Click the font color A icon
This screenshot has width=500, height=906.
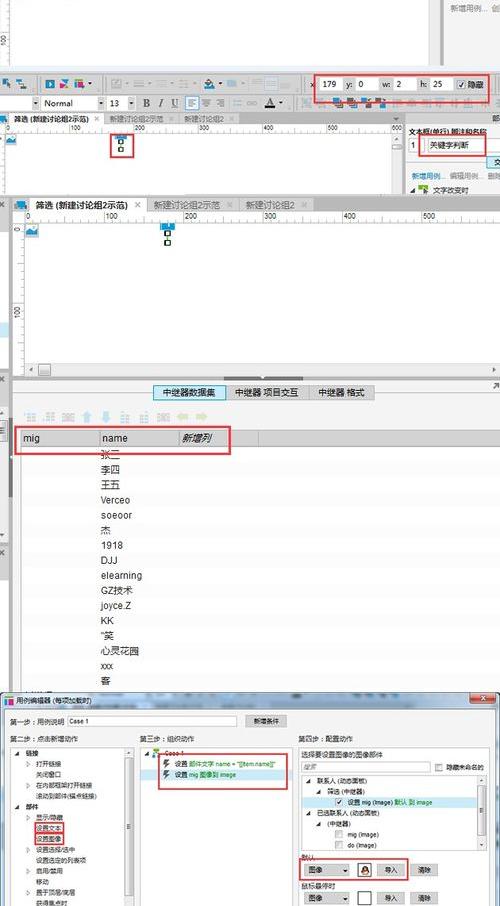270,103
